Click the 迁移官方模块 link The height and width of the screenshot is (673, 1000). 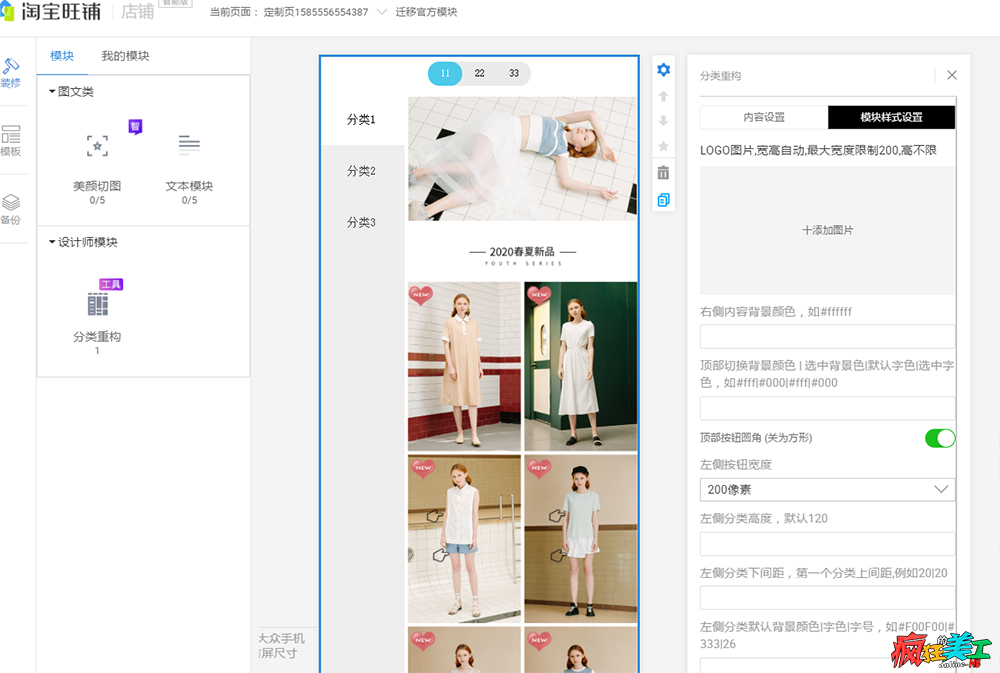click(x=426, y=12)
